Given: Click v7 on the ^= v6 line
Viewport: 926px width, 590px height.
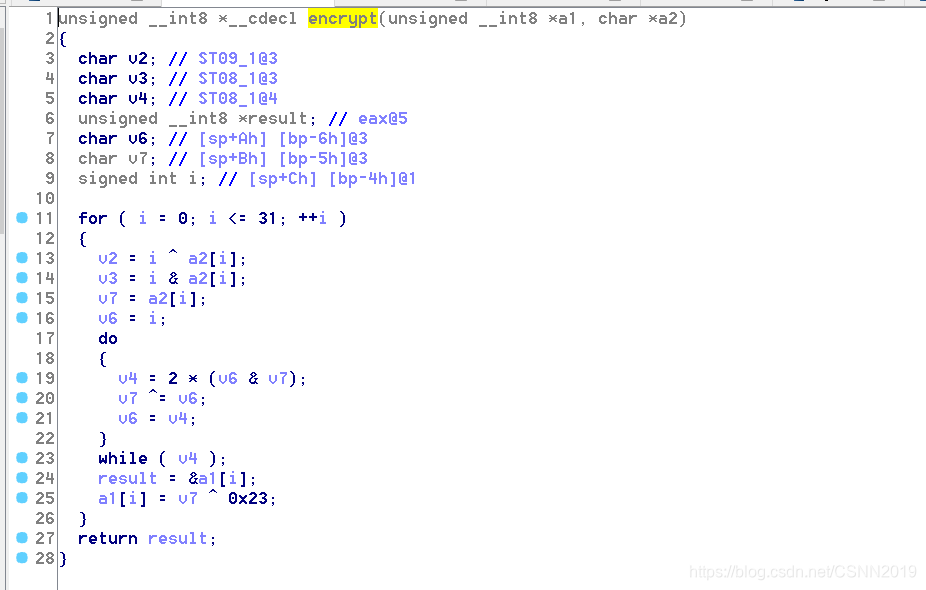Looking at the screenshot, I should [x=128, y=399].
